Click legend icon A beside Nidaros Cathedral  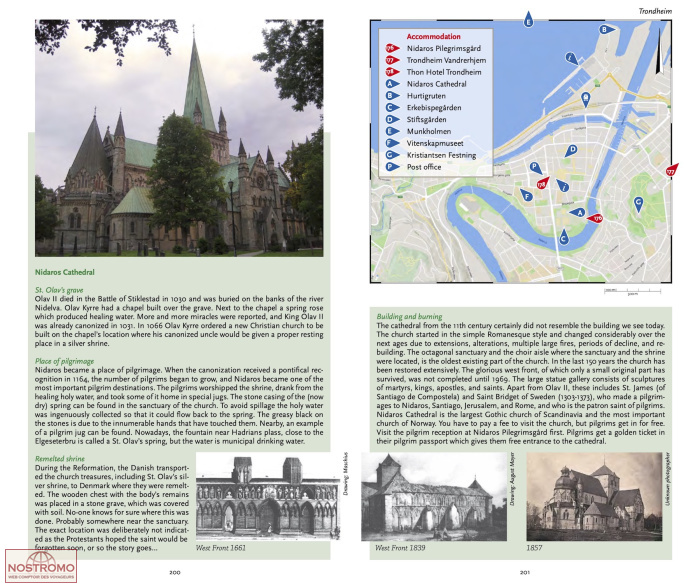392,83
